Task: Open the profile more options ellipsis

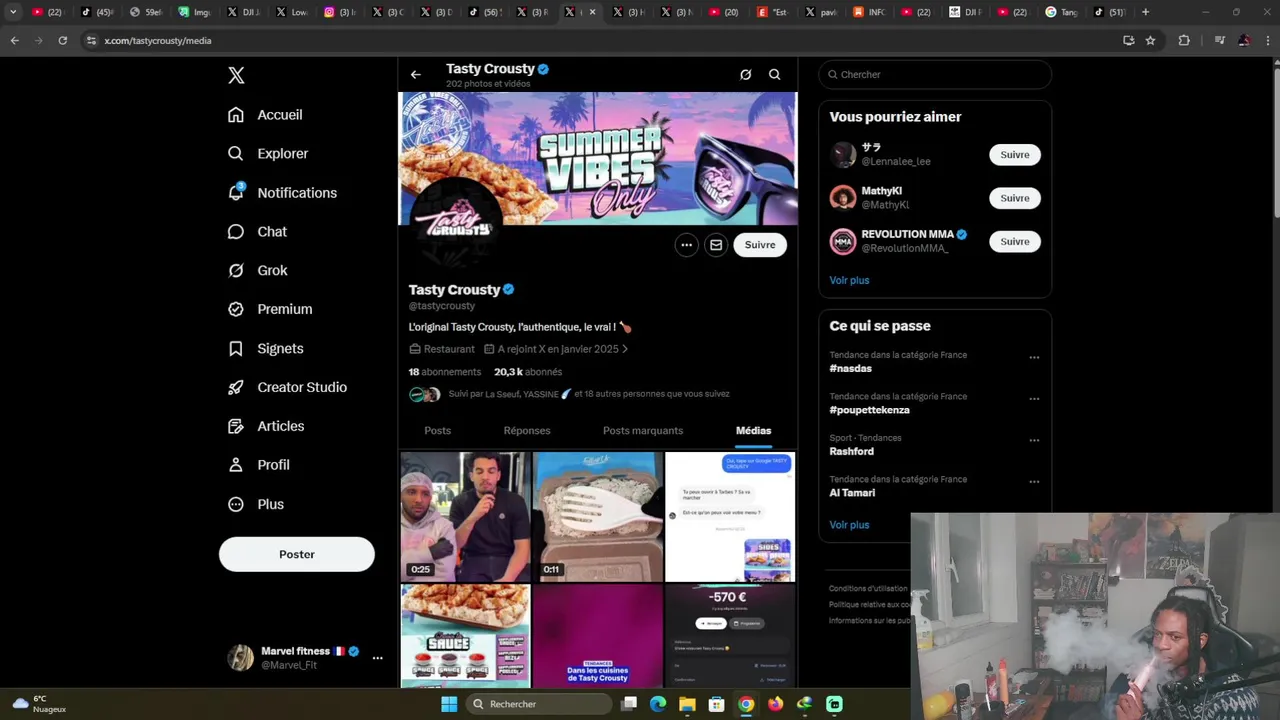Action: tap(686, 245)
